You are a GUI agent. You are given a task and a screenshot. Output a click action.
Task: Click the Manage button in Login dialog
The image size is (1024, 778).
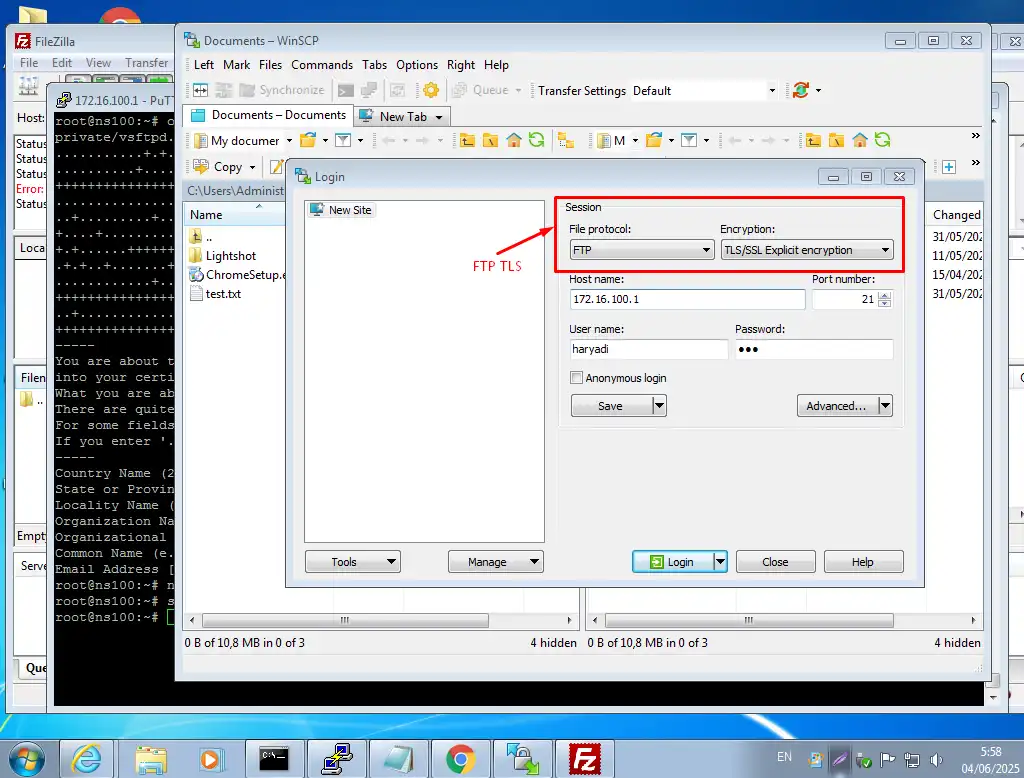[x=487, y=562]
